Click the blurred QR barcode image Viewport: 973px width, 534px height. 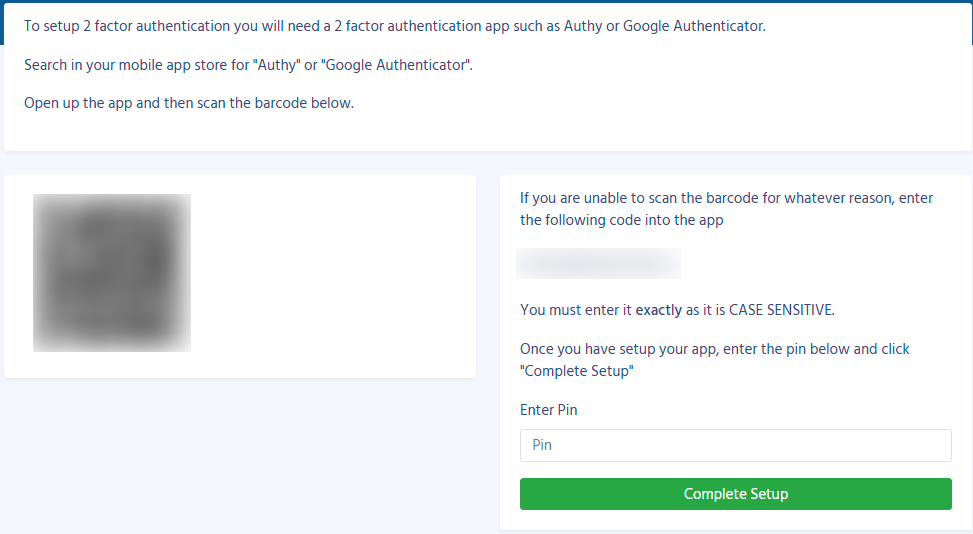[x=112, y=273]
